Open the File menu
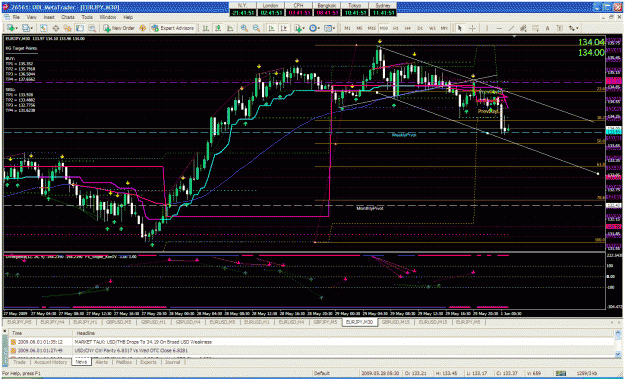 pos(16,18)
